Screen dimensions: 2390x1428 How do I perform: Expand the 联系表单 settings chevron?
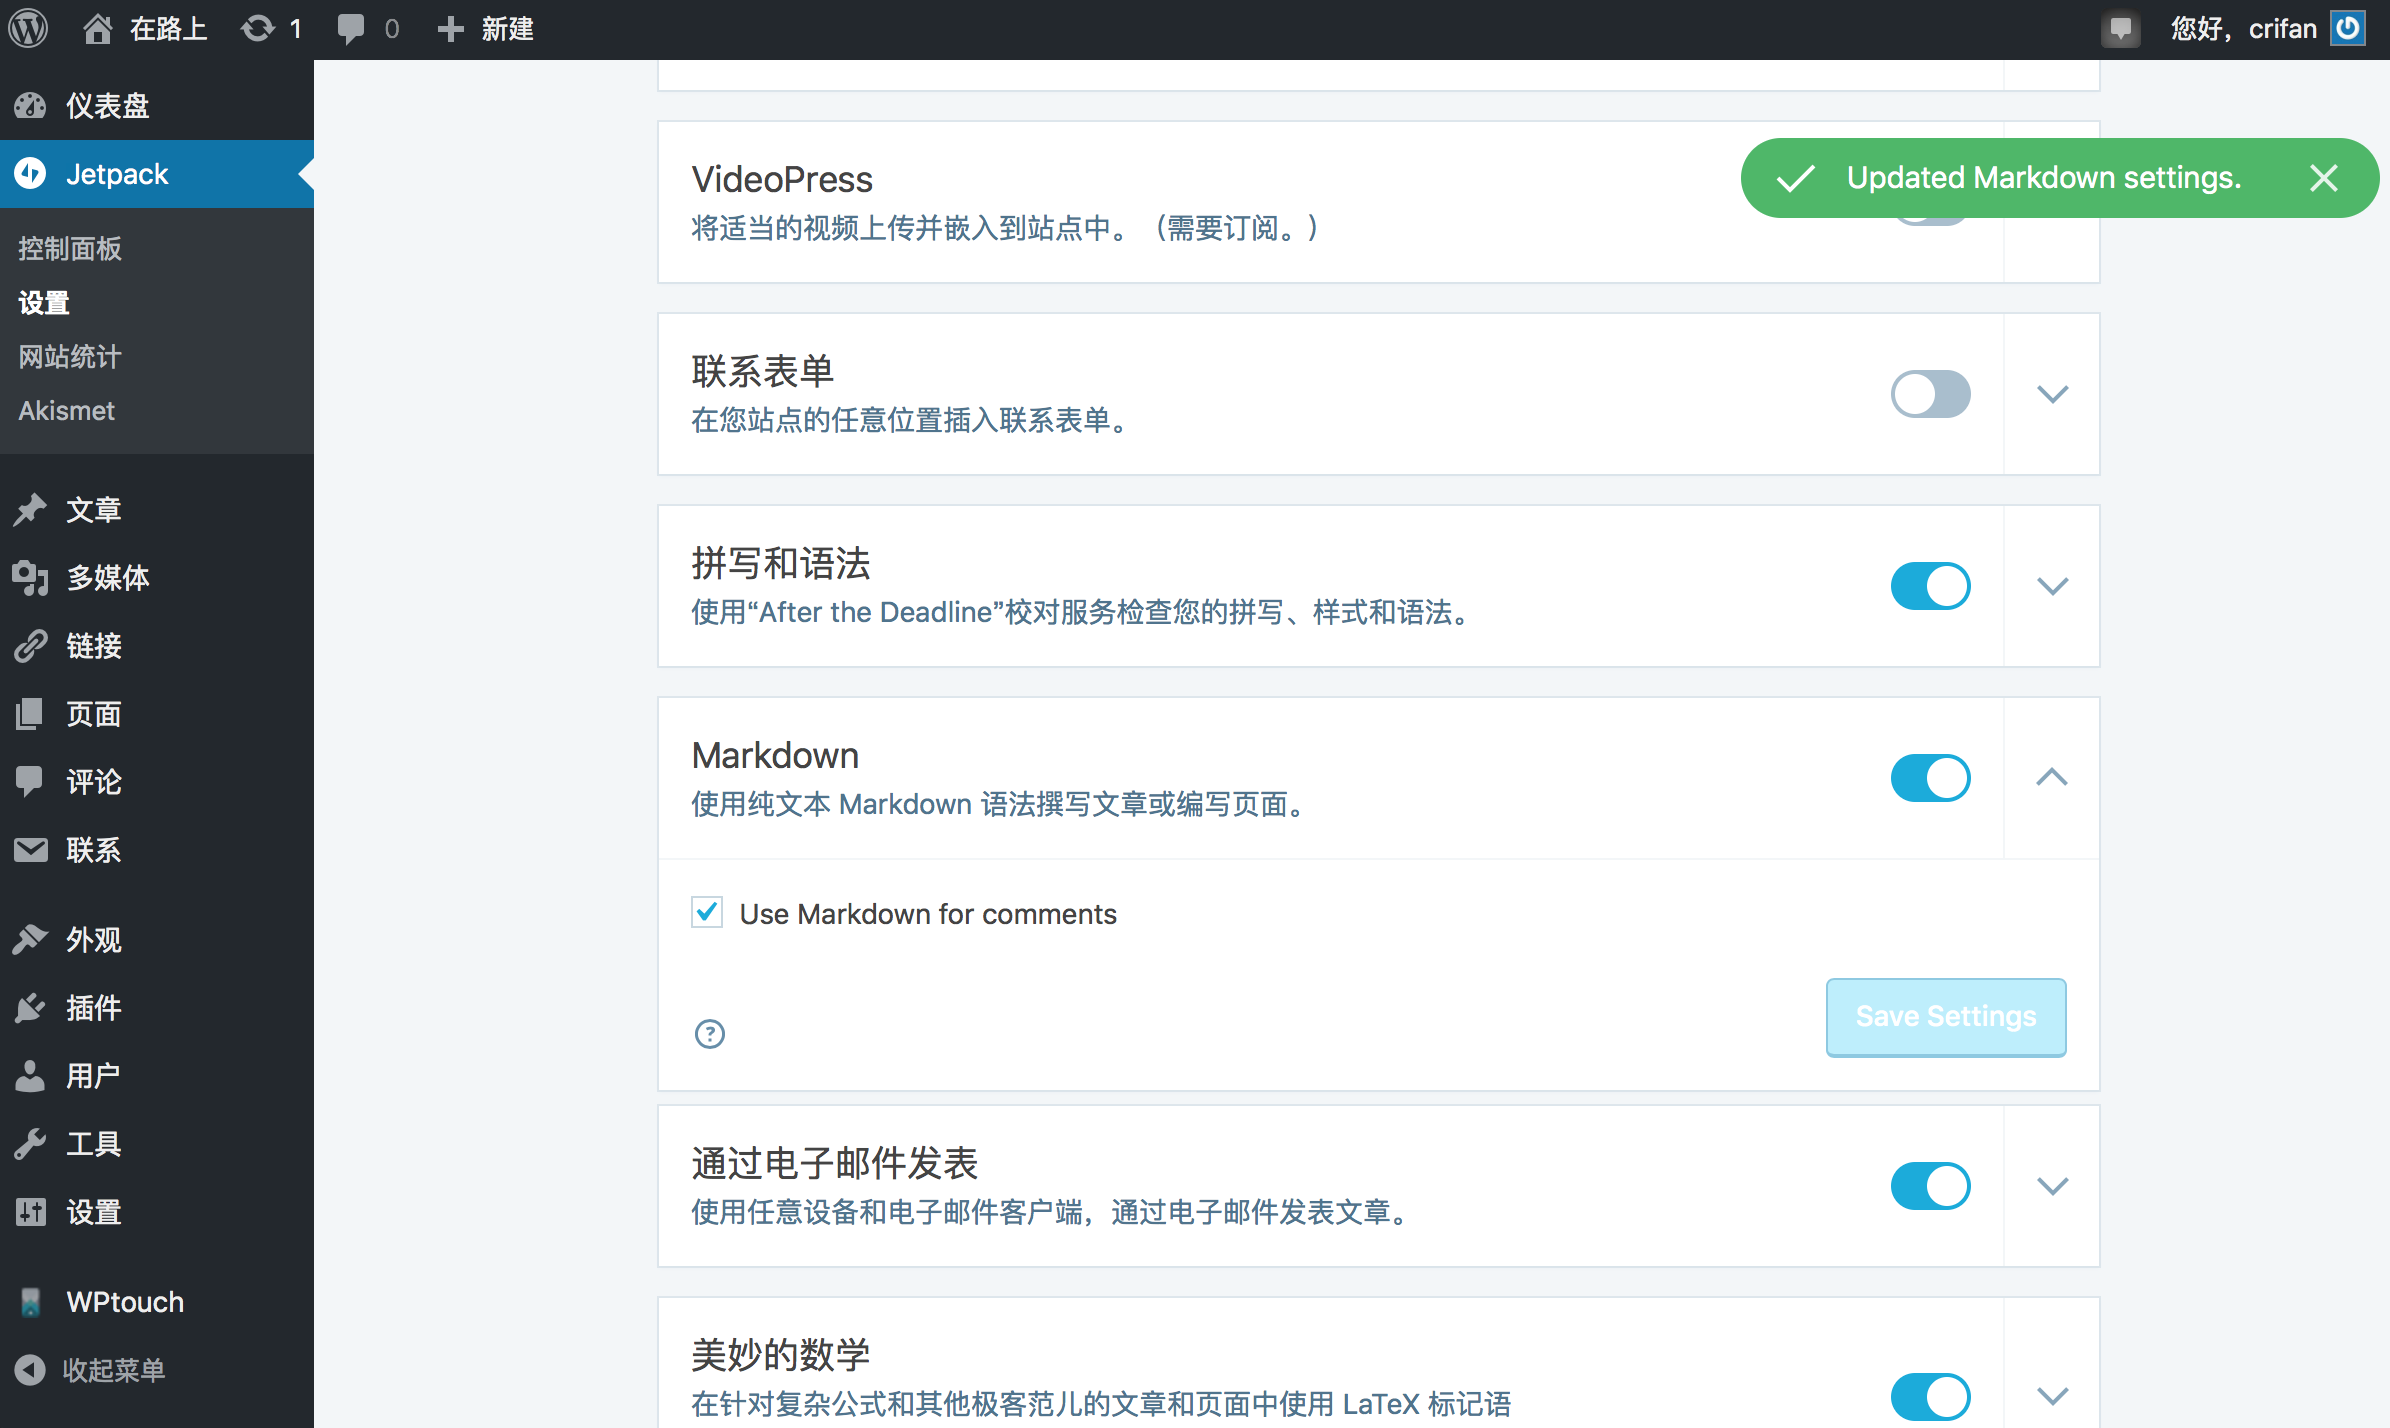coord(2052,394)
